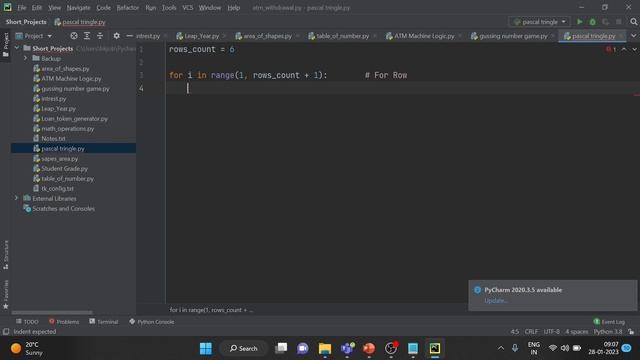The height and width of the screenshot is (360, 640).
Task: Open the Problems tool window
Action: pyautogui.click(x=64, y=322)
